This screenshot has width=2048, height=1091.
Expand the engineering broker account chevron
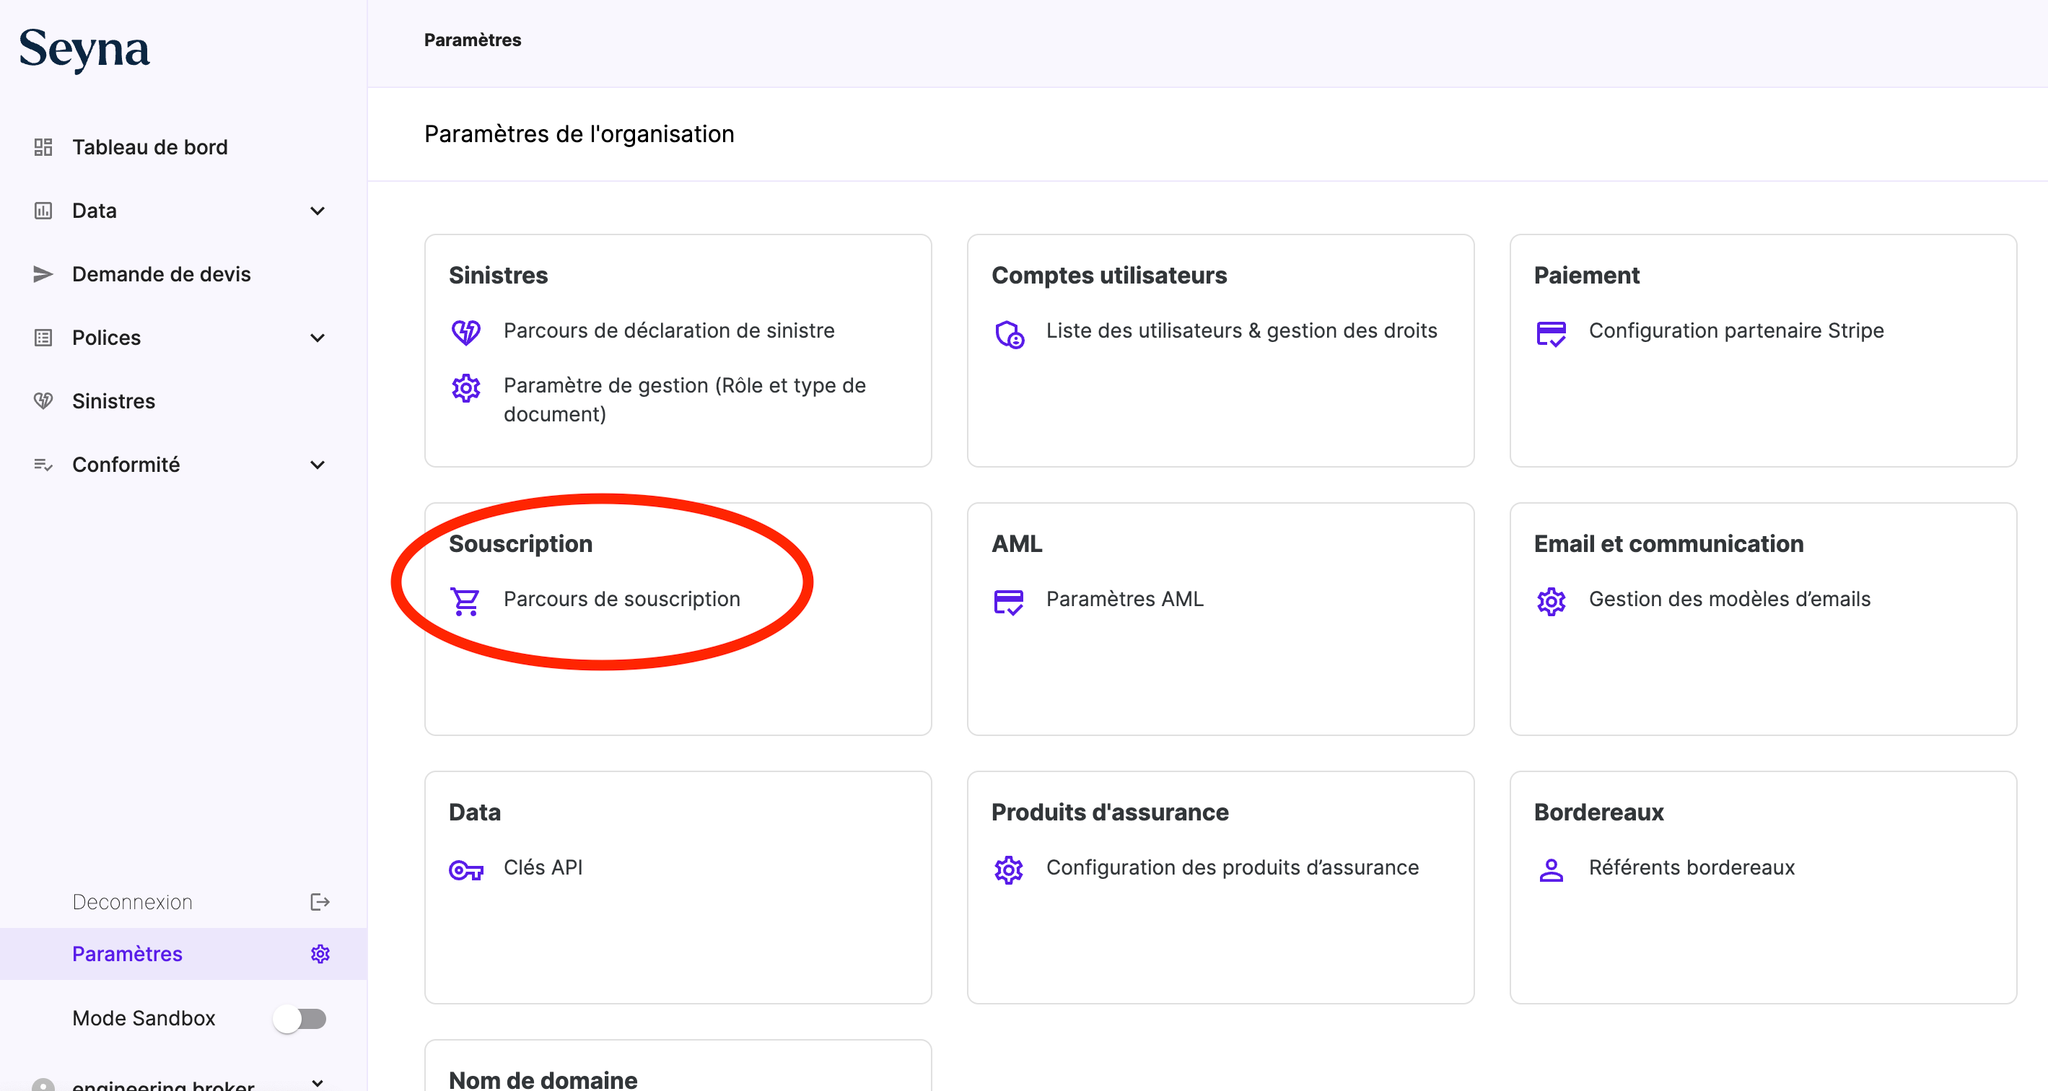coord(318,1083)
